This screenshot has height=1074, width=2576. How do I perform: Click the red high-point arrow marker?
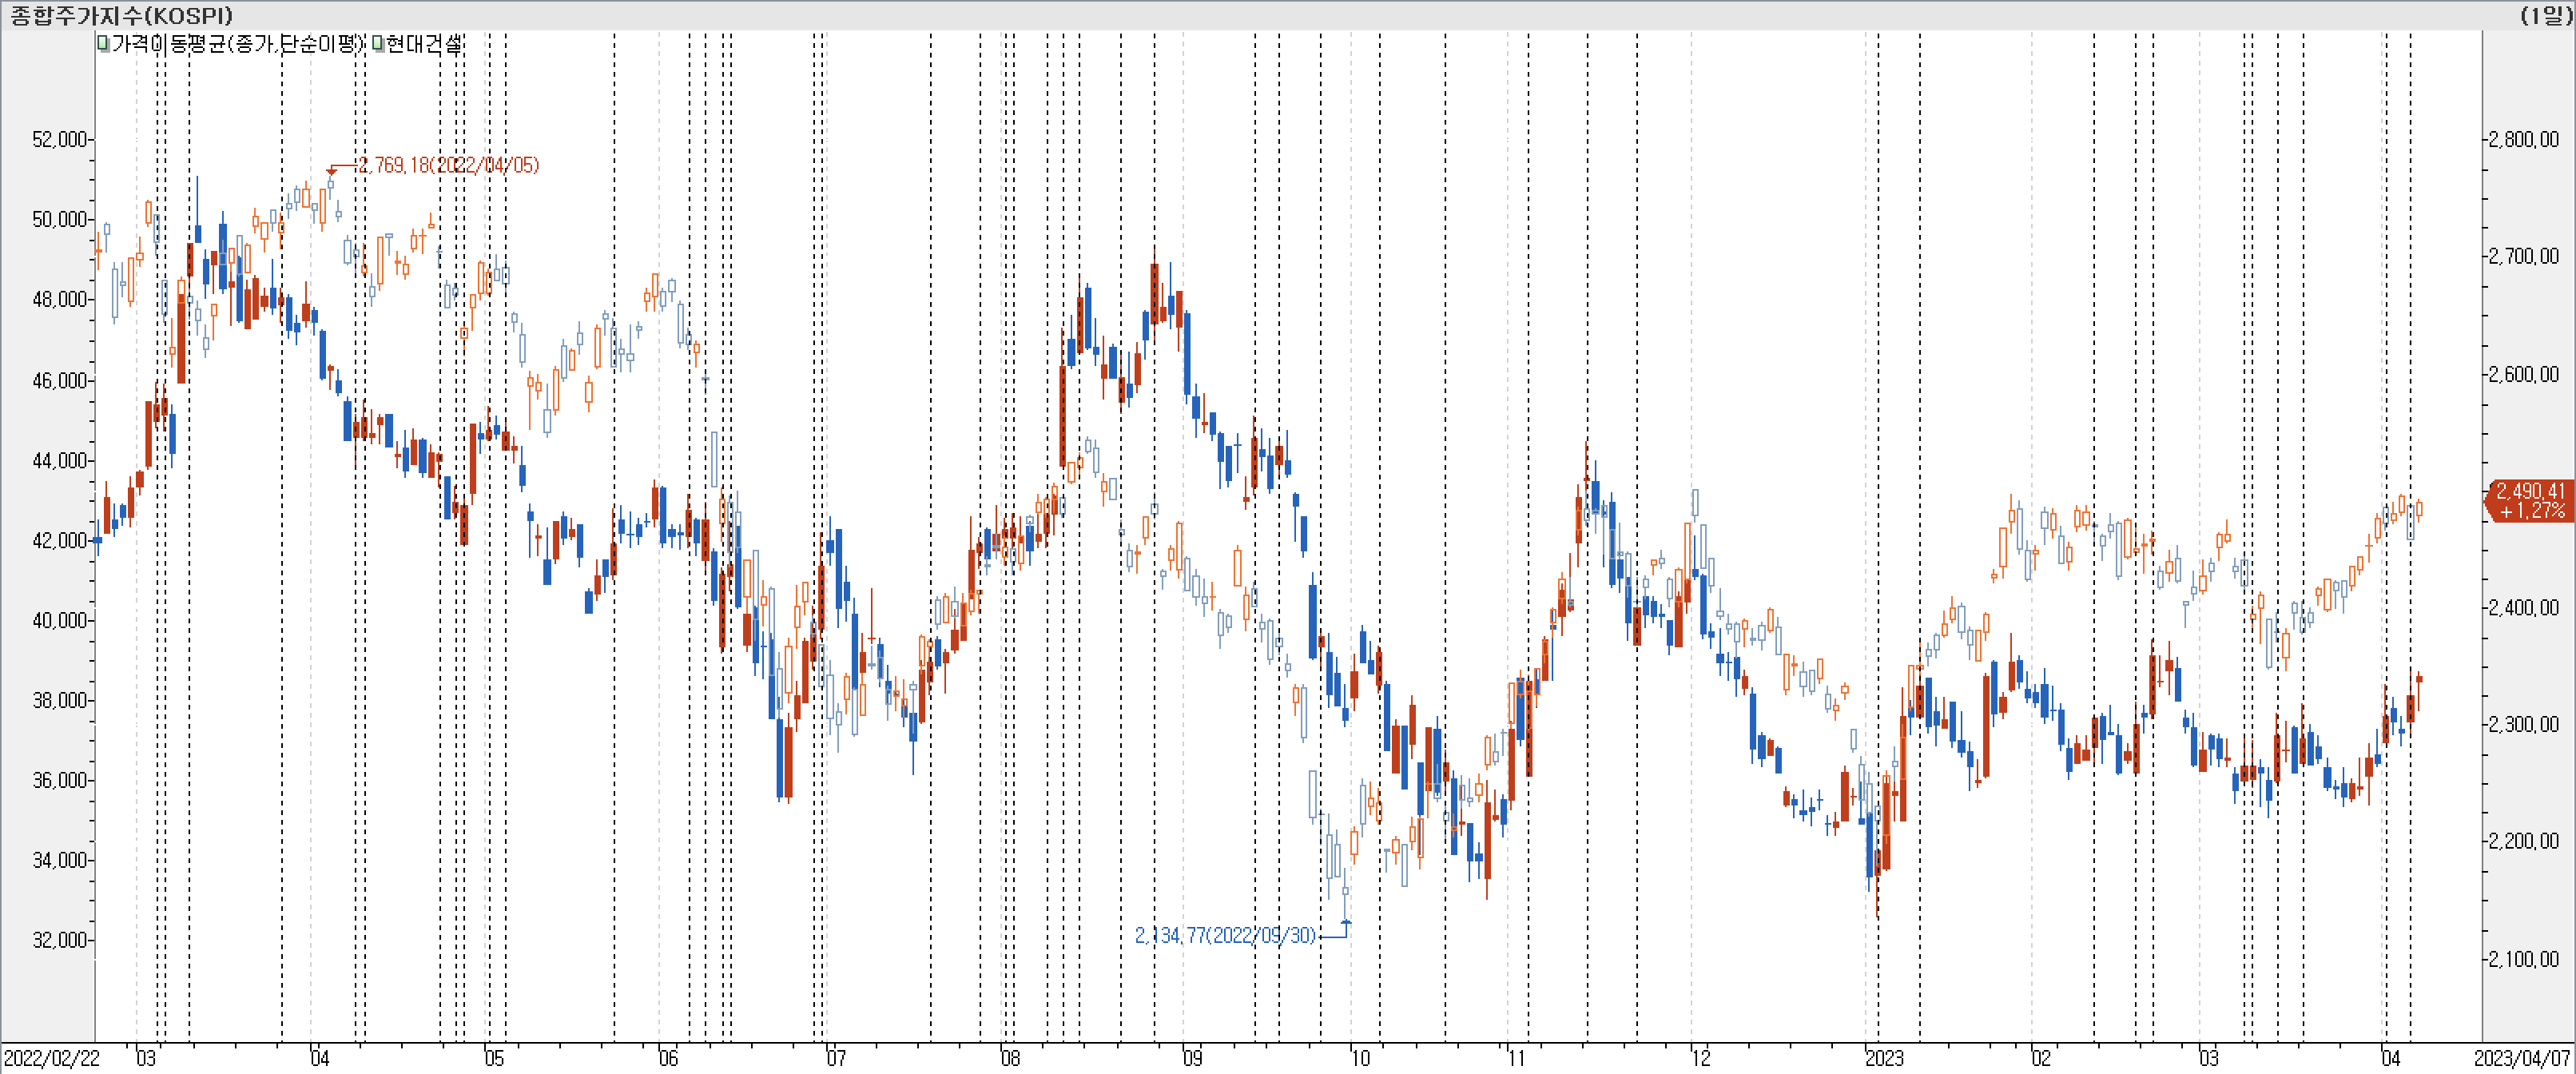tap(332, 171)
